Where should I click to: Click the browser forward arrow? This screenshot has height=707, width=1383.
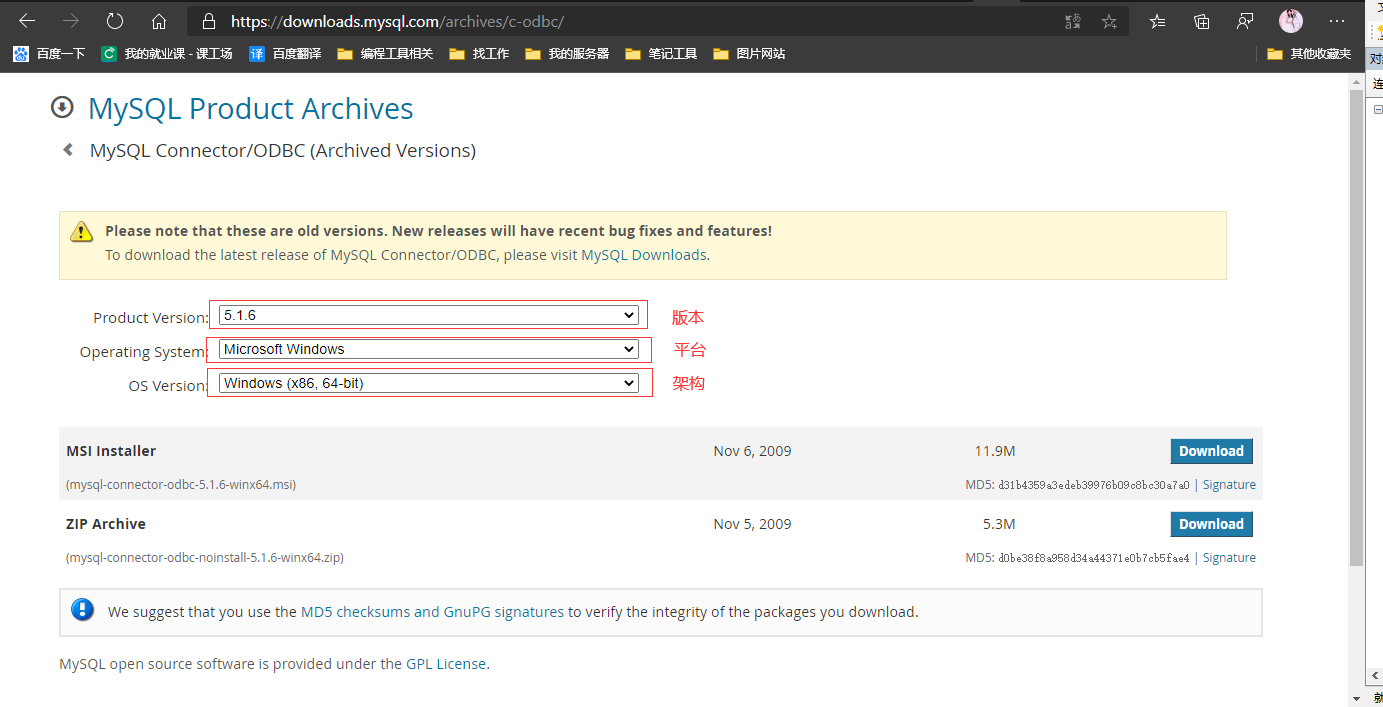tap(71, 21)
